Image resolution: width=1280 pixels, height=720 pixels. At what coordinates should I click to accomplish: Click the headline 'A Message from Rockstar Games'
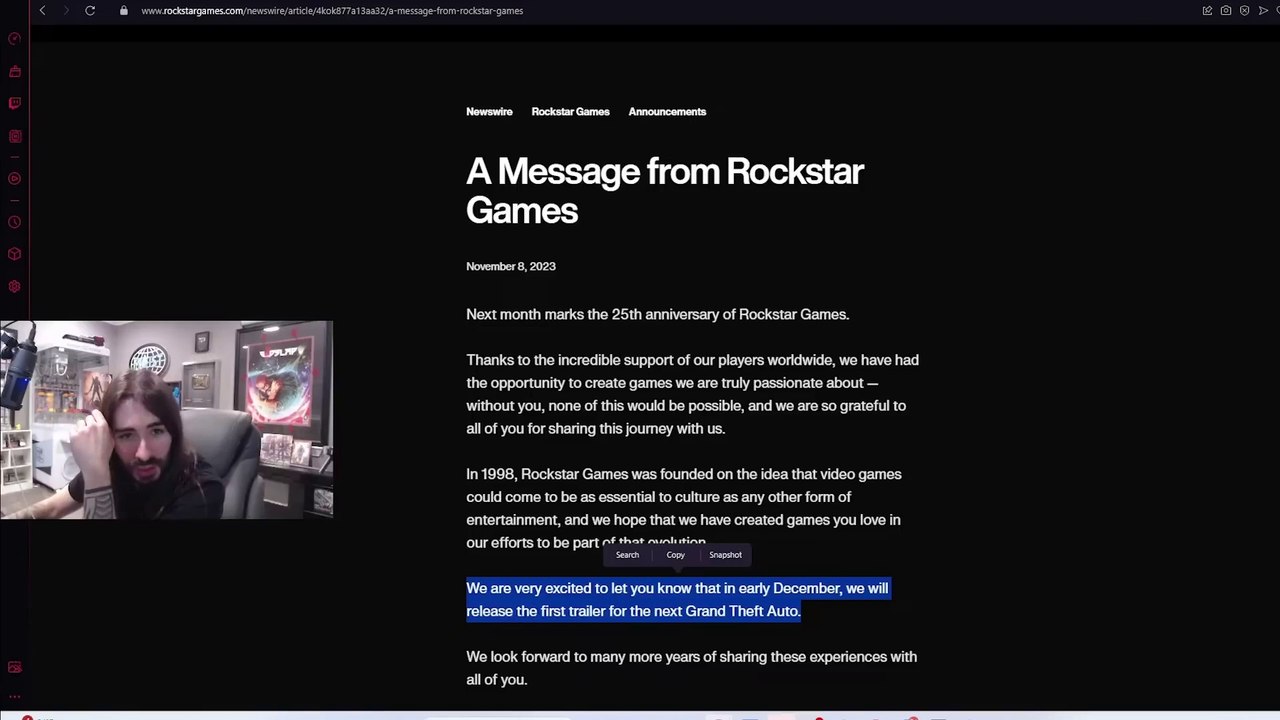(665, 191)
